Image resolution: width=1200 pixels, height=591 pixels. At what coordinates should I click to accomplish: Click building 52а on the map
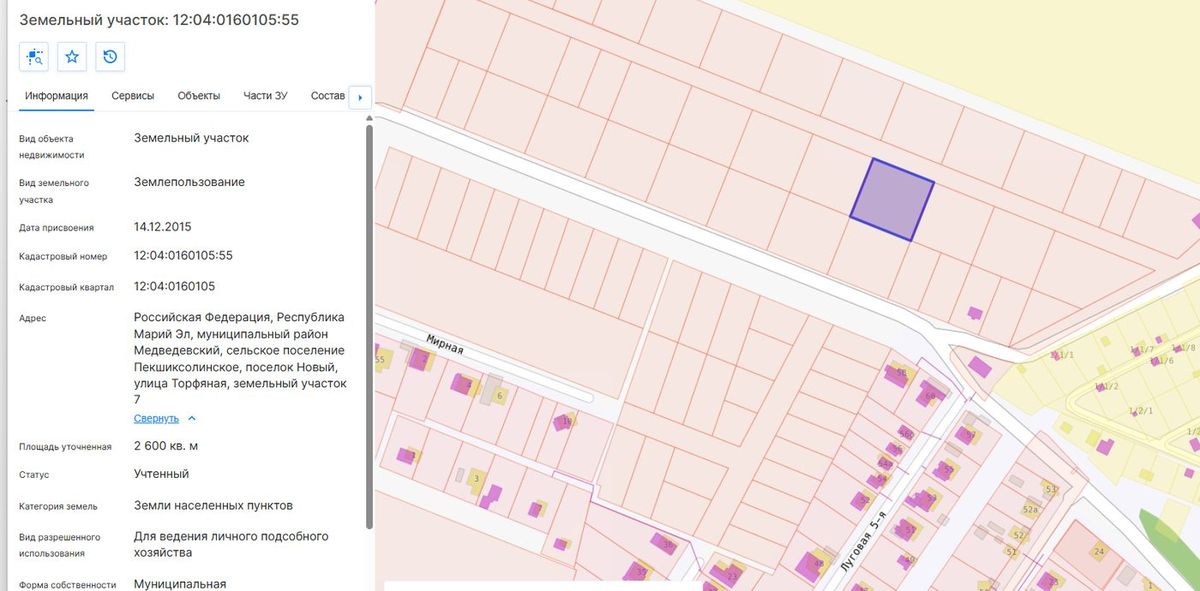coord(1031,509)
